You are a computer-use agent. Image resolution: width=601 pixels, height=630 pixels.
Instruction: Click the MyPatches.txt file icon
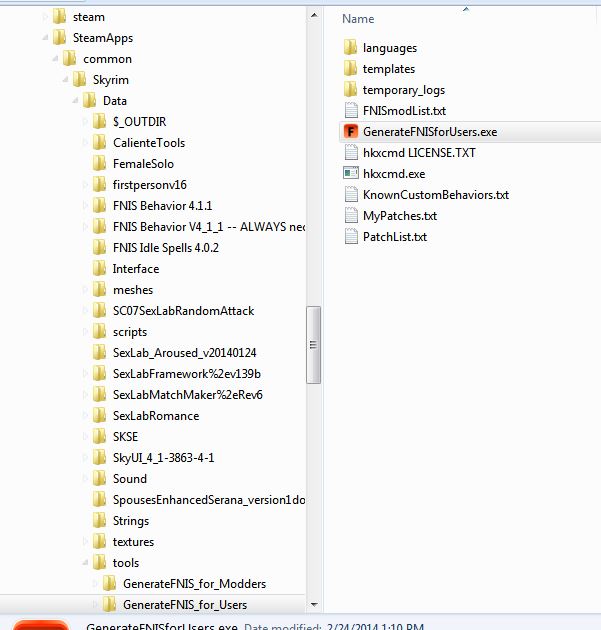pyautogui.click(x=351, y=215)
